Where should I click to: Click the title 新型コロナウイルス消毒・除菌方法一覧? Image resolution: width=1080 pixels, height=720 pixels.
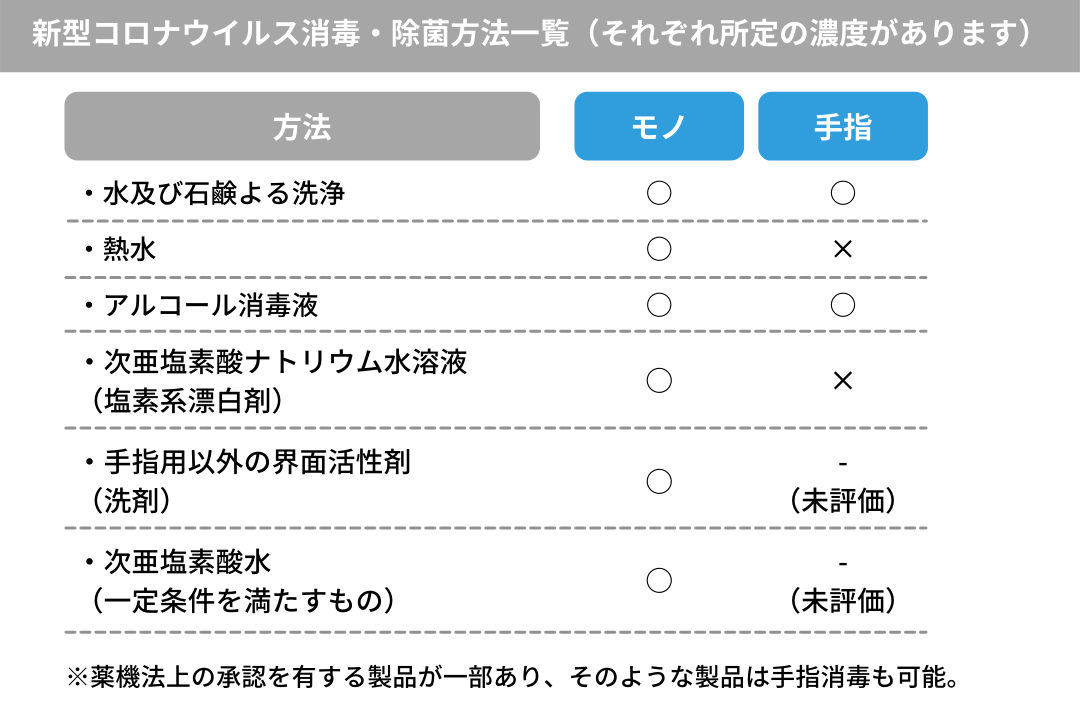300,35
